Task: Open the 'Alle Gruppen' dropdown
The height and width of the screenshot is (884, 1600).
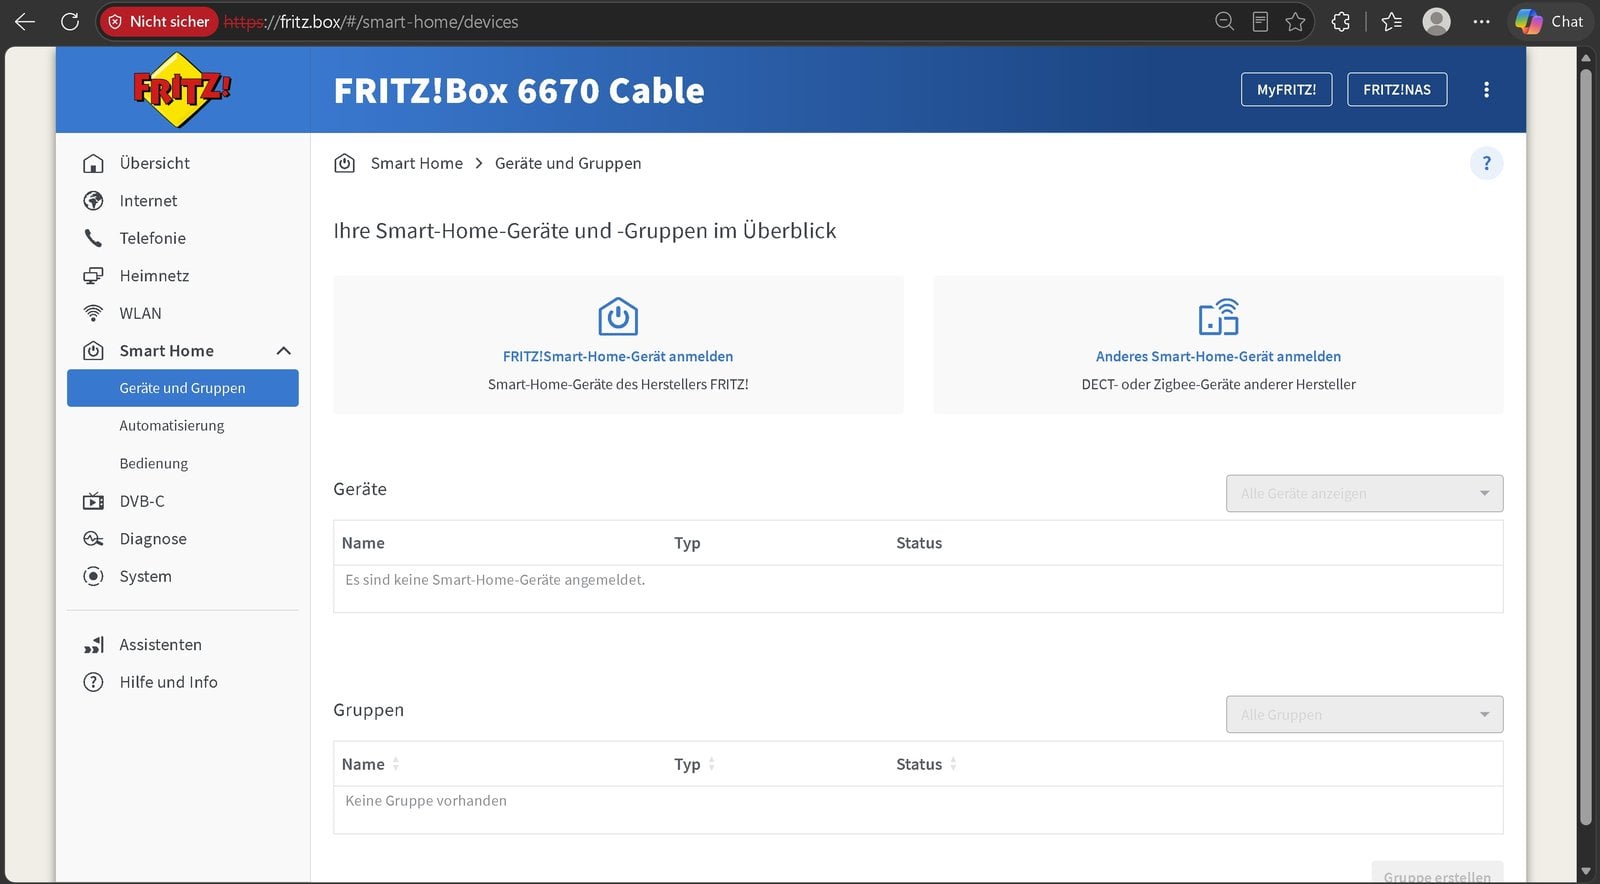Action: coord(1364,714)
